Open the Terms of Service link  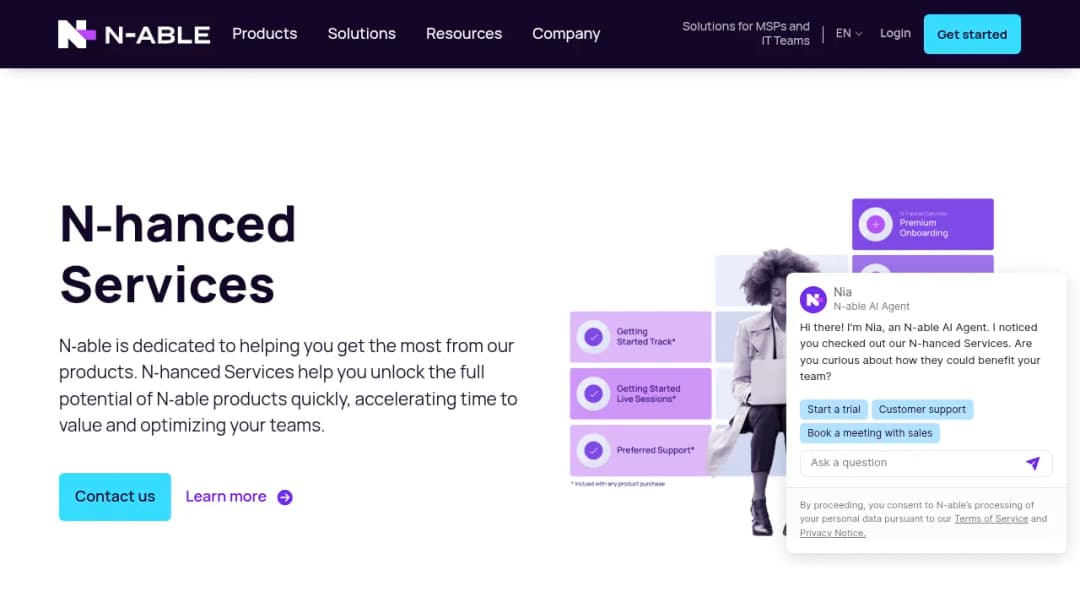990,519
